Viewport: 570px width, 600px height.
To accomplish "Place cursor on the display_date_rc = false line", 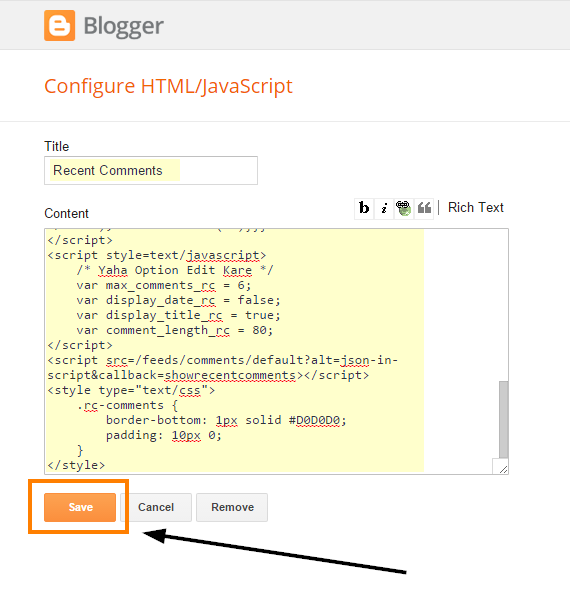I will click(178, 300).
